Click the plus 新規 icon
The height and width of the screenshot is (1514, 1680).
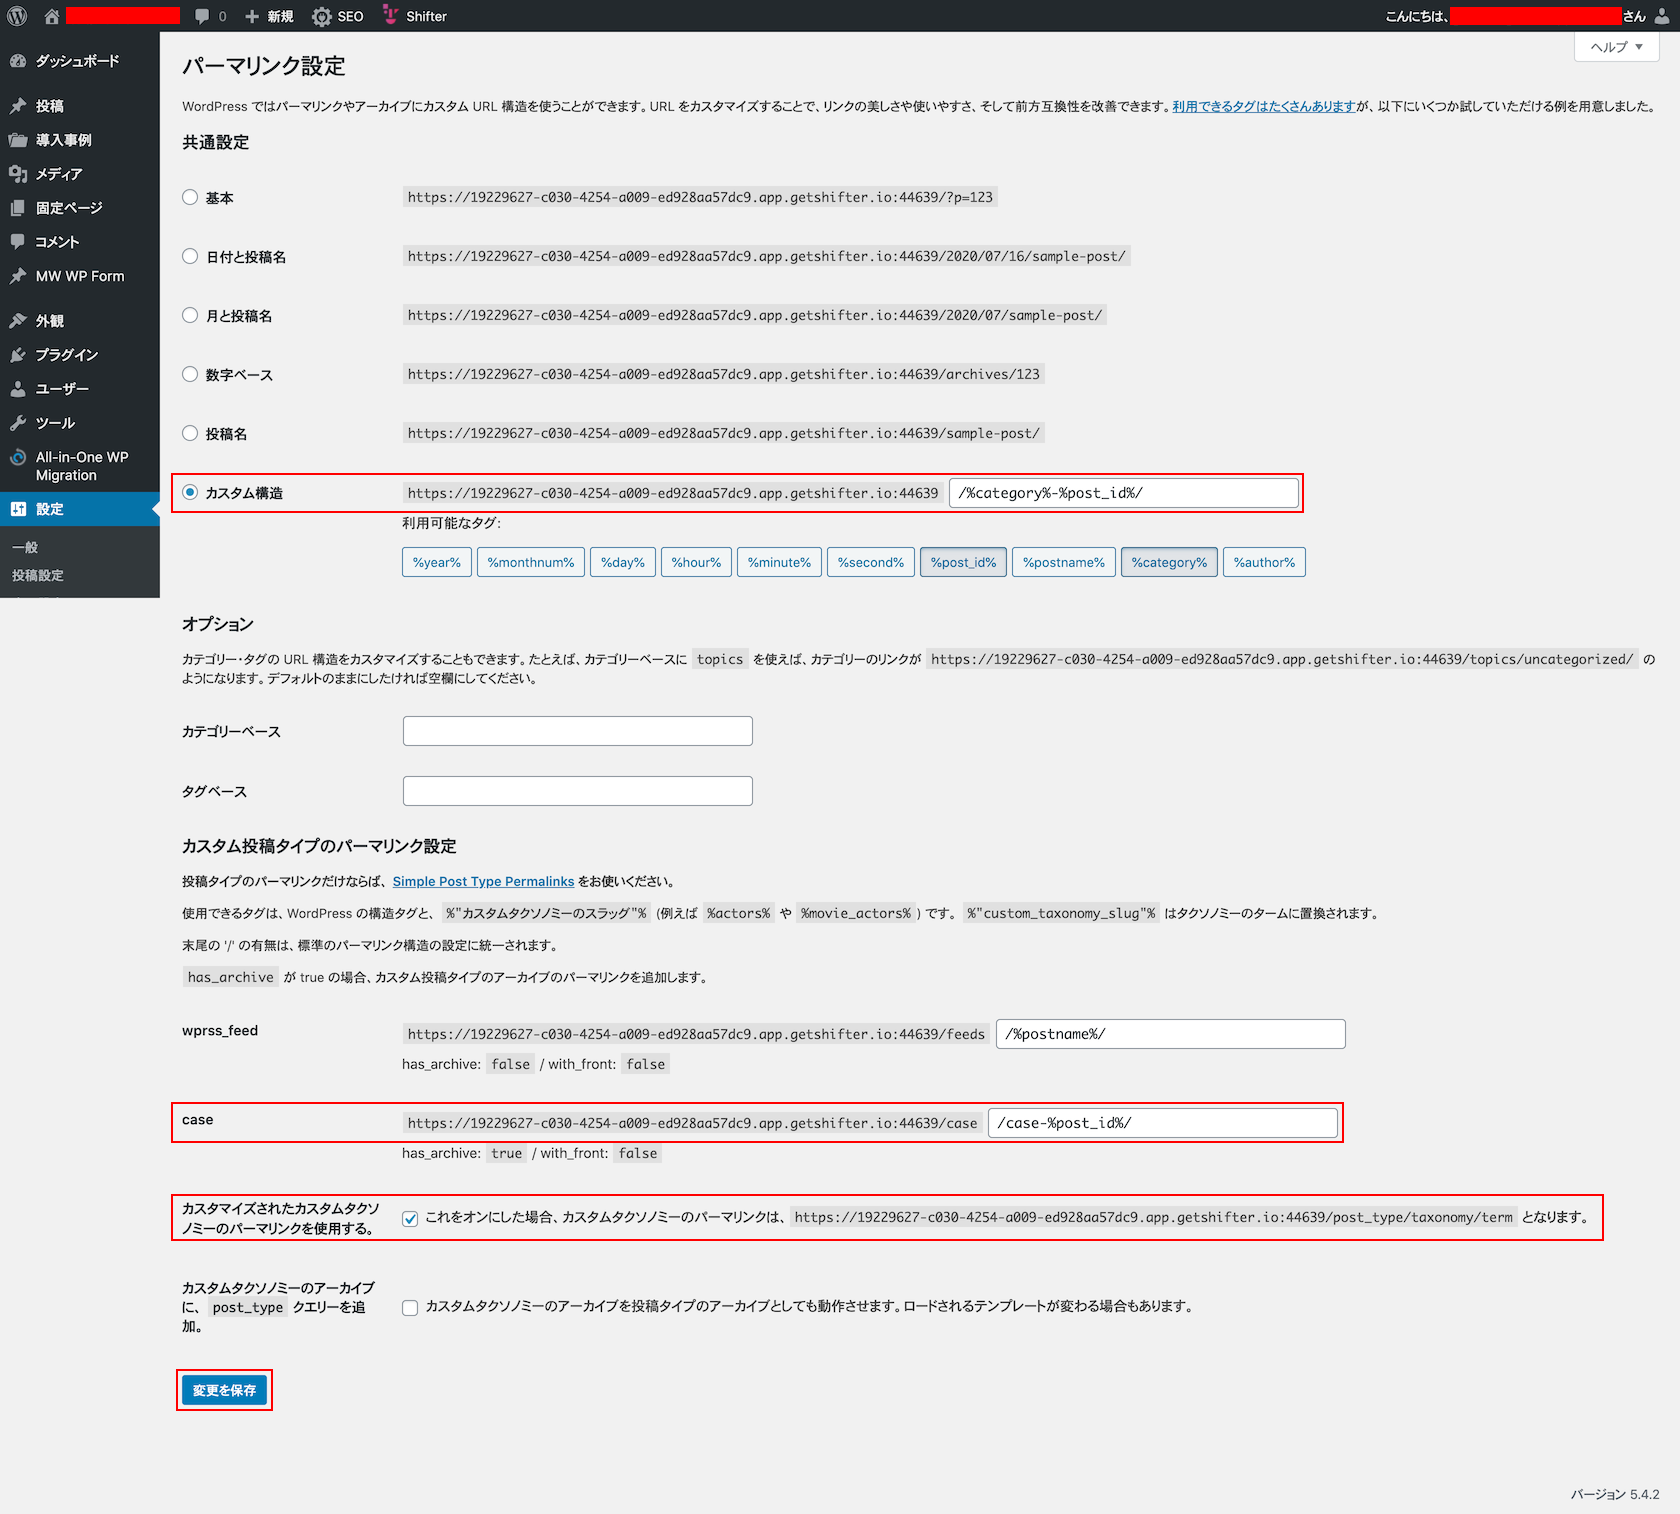(252, 16)
